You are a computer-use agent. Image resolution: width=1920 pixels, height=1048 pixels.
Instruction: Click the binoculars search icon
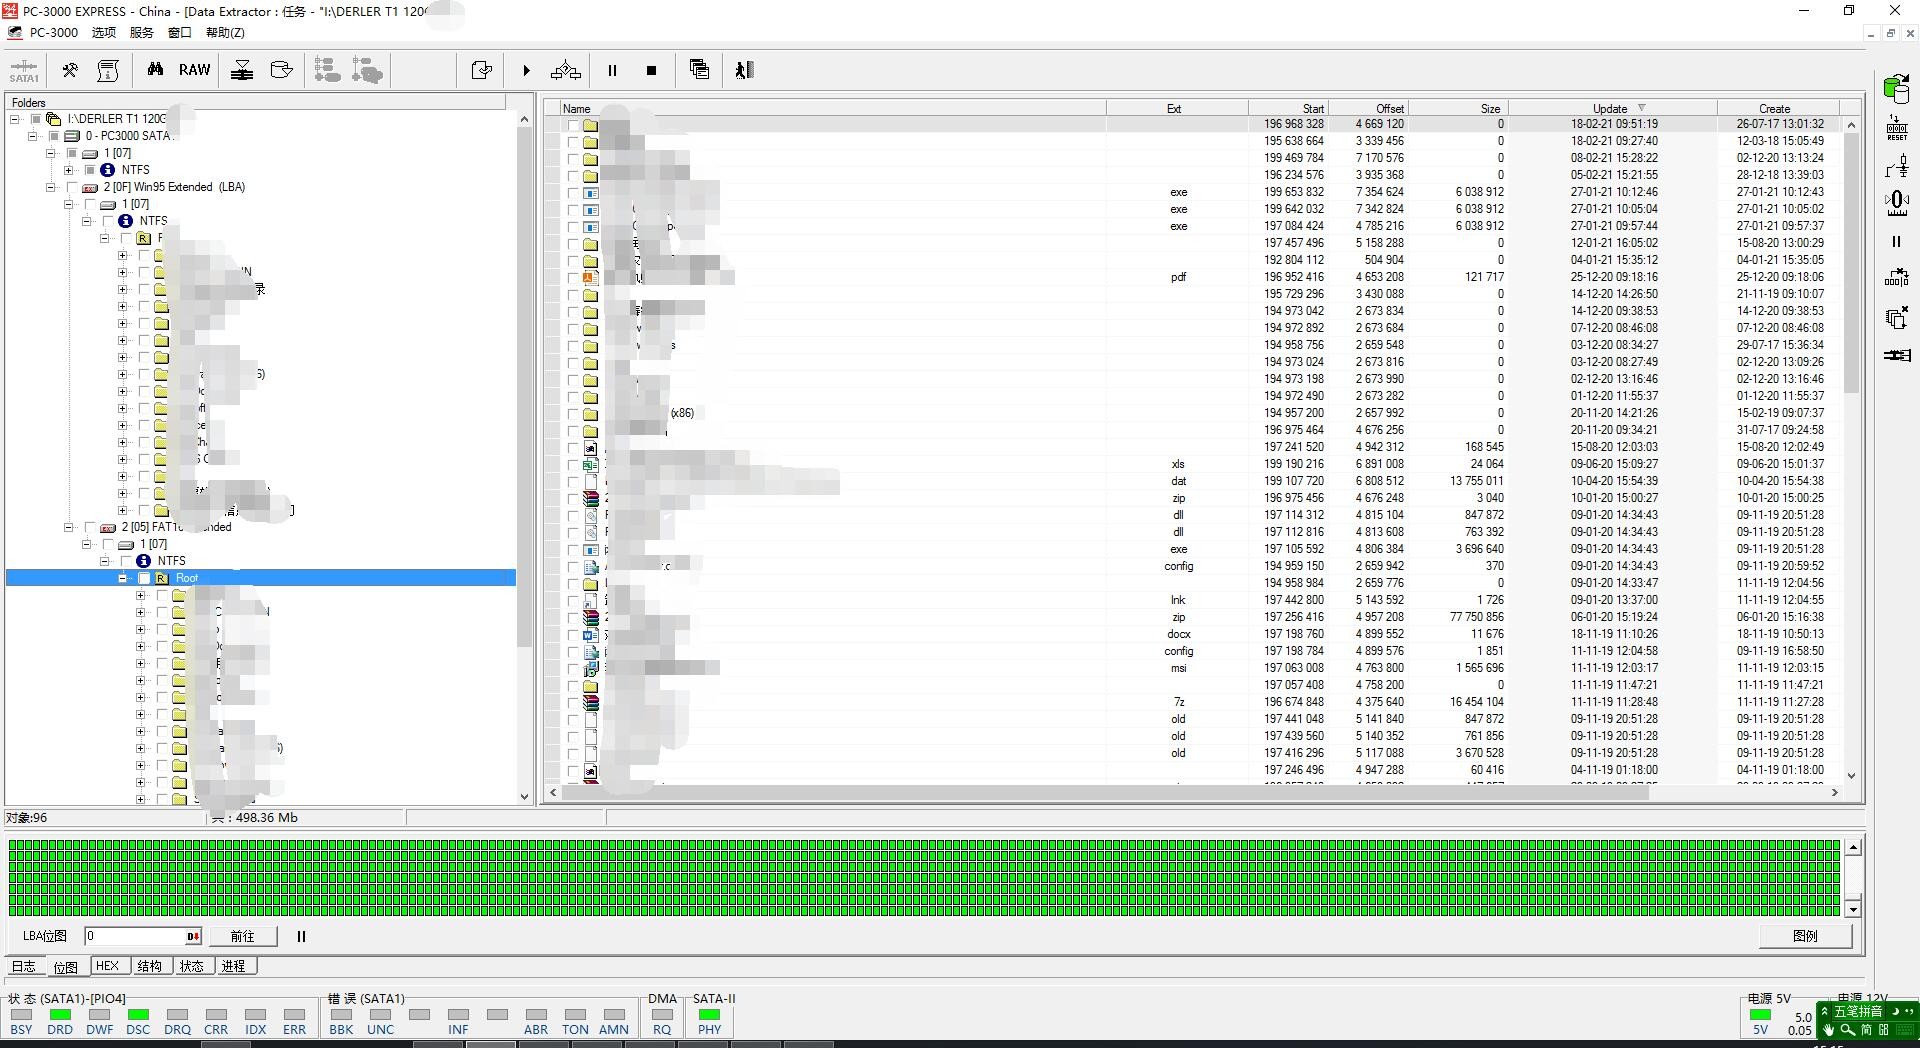[155, 70]
